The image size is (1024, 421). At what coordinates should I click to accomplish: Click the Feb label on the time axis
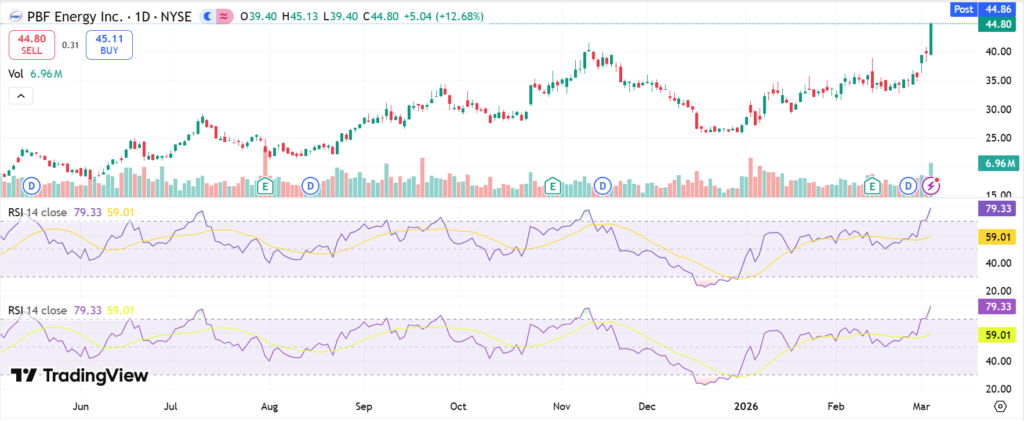tap(835, 406)
